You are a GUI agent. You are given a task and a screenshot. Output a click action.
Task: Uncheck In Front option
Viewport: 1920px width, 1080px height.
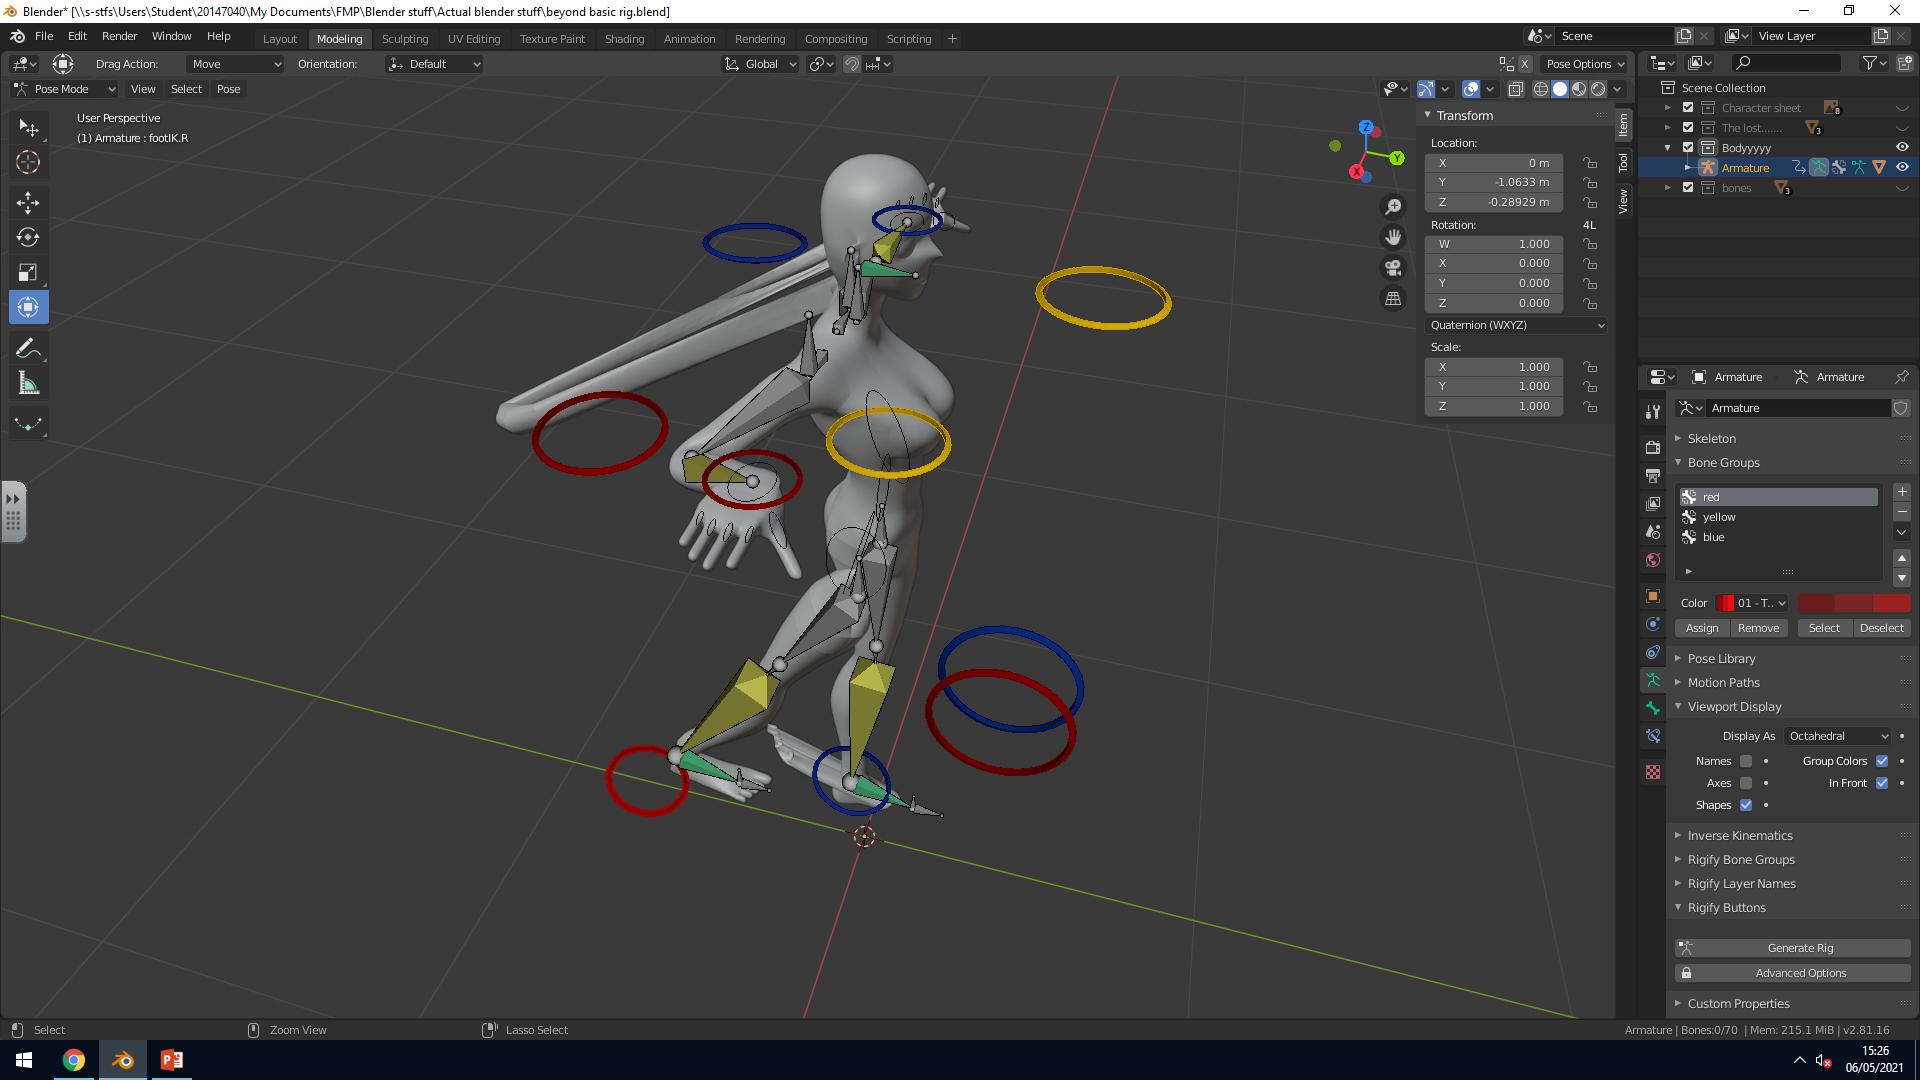pos(1882,783)
